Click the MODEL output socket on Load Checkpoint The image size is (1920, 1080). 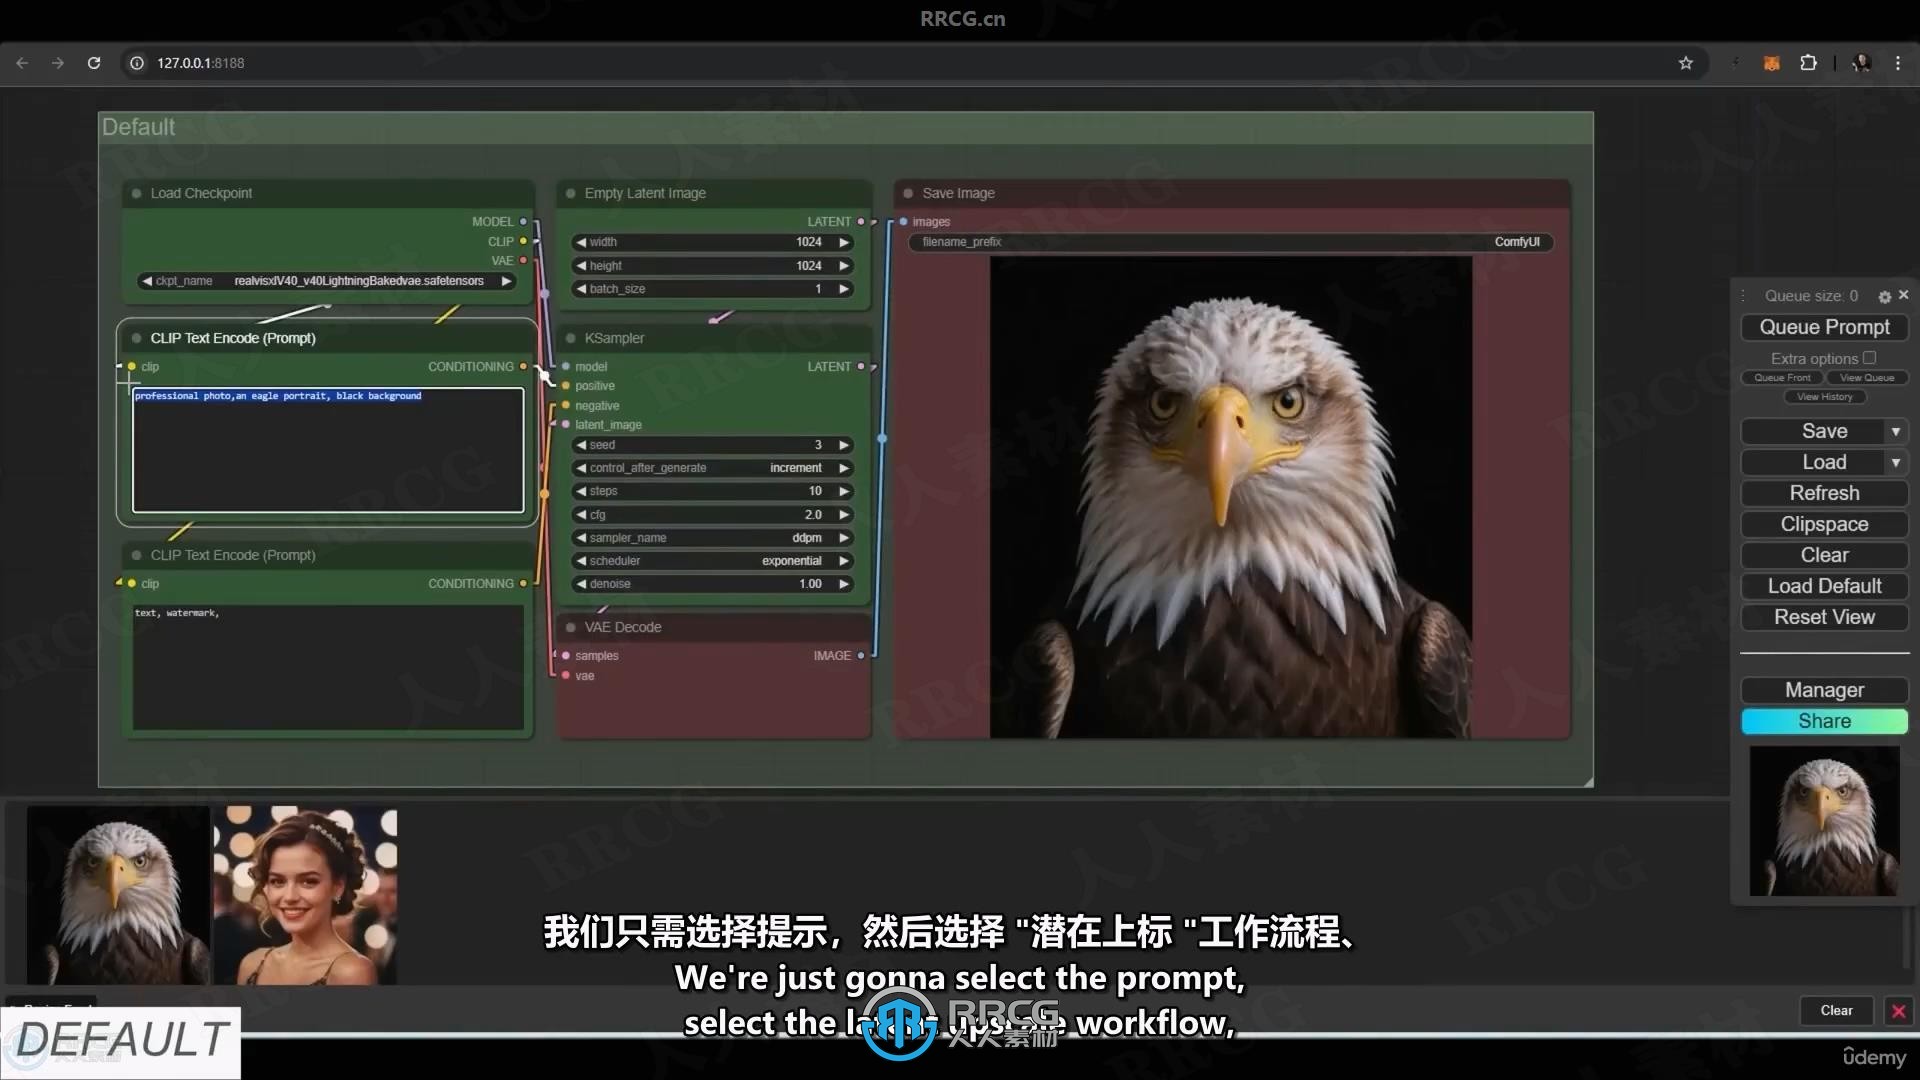523,222
